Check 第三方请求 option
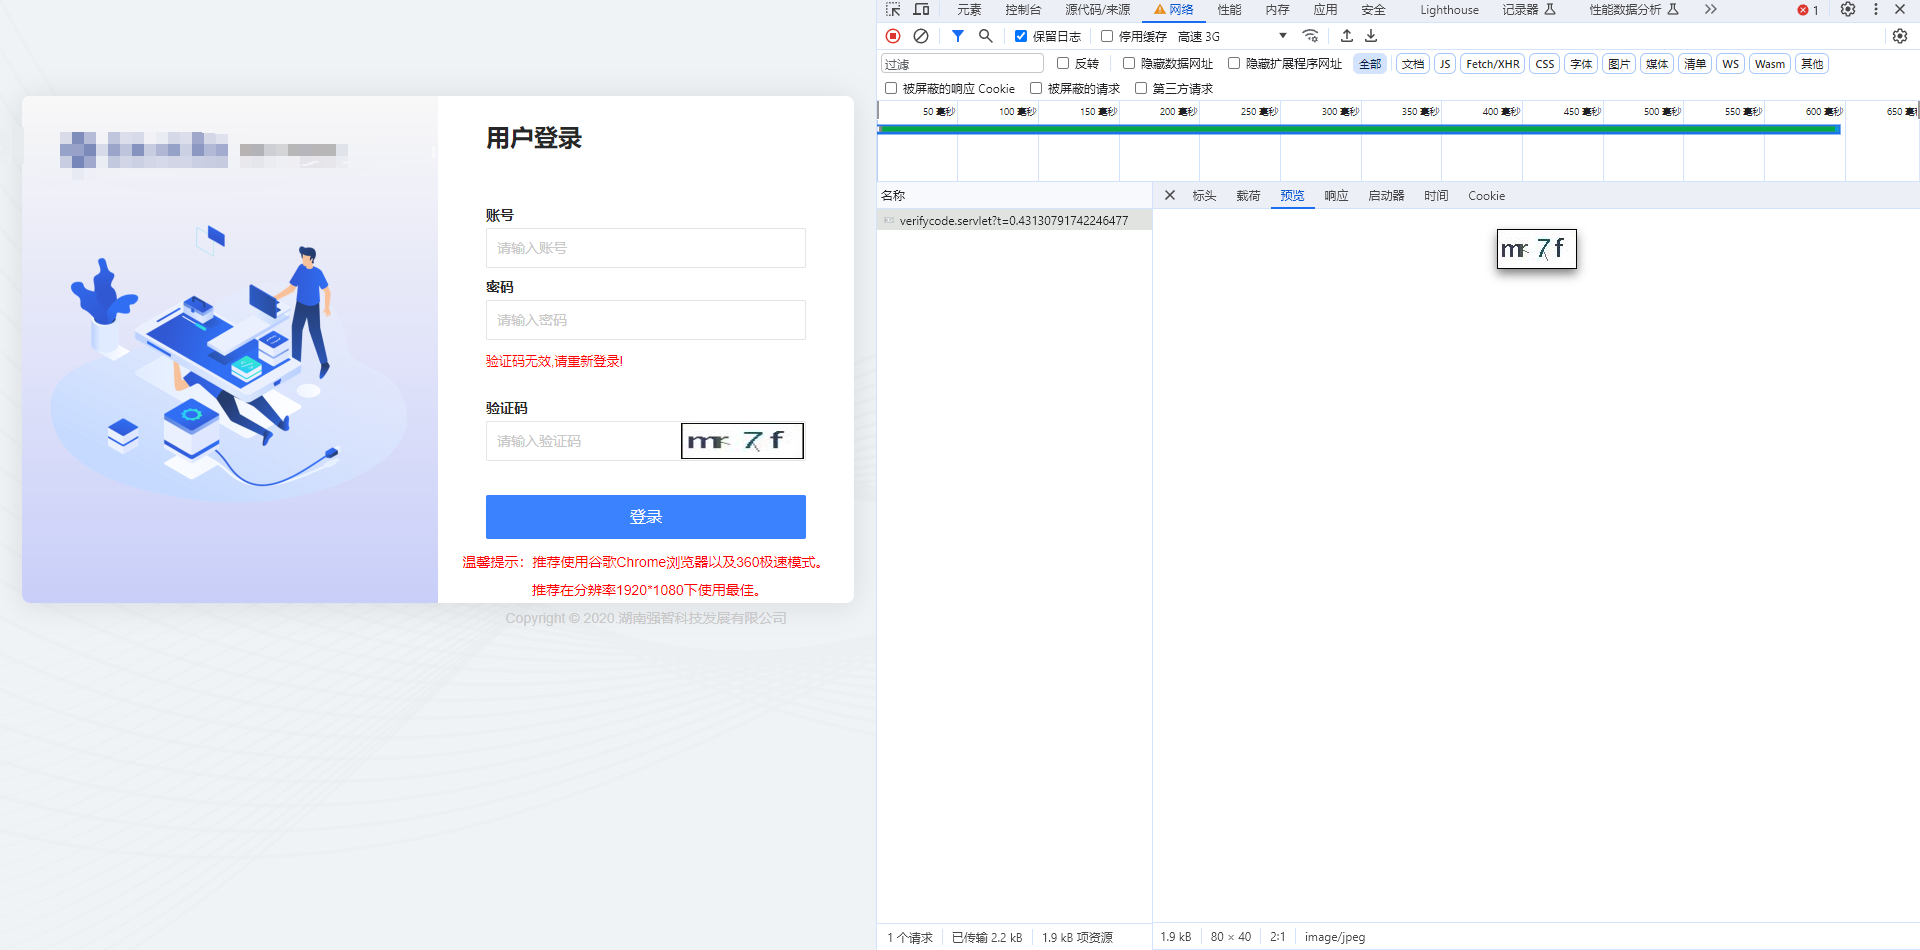Image resolution: width=1920 pixels, height=950 pixels. [1141, 88]
